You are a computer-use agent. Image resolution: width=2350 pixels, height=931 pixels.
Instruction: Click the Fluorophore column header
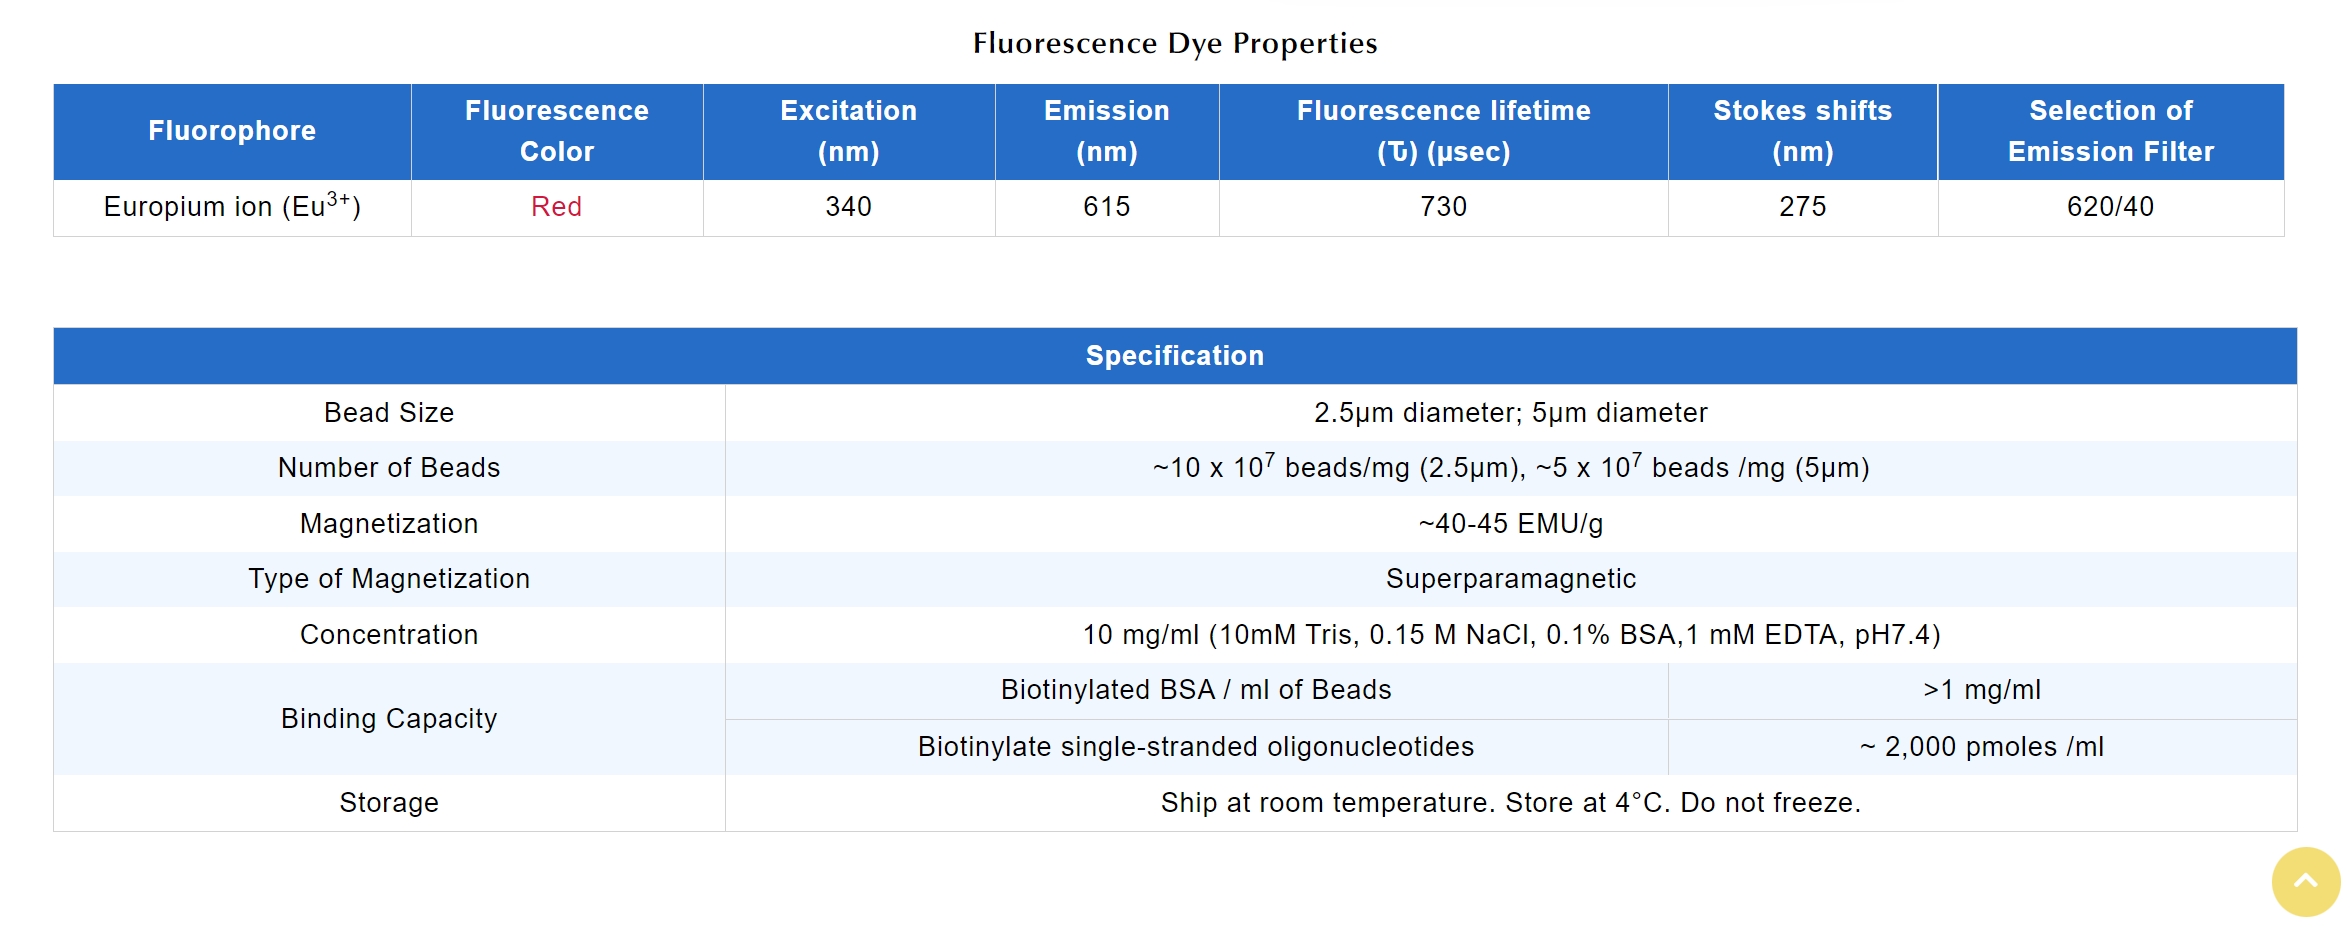click(x=232, y=131)
